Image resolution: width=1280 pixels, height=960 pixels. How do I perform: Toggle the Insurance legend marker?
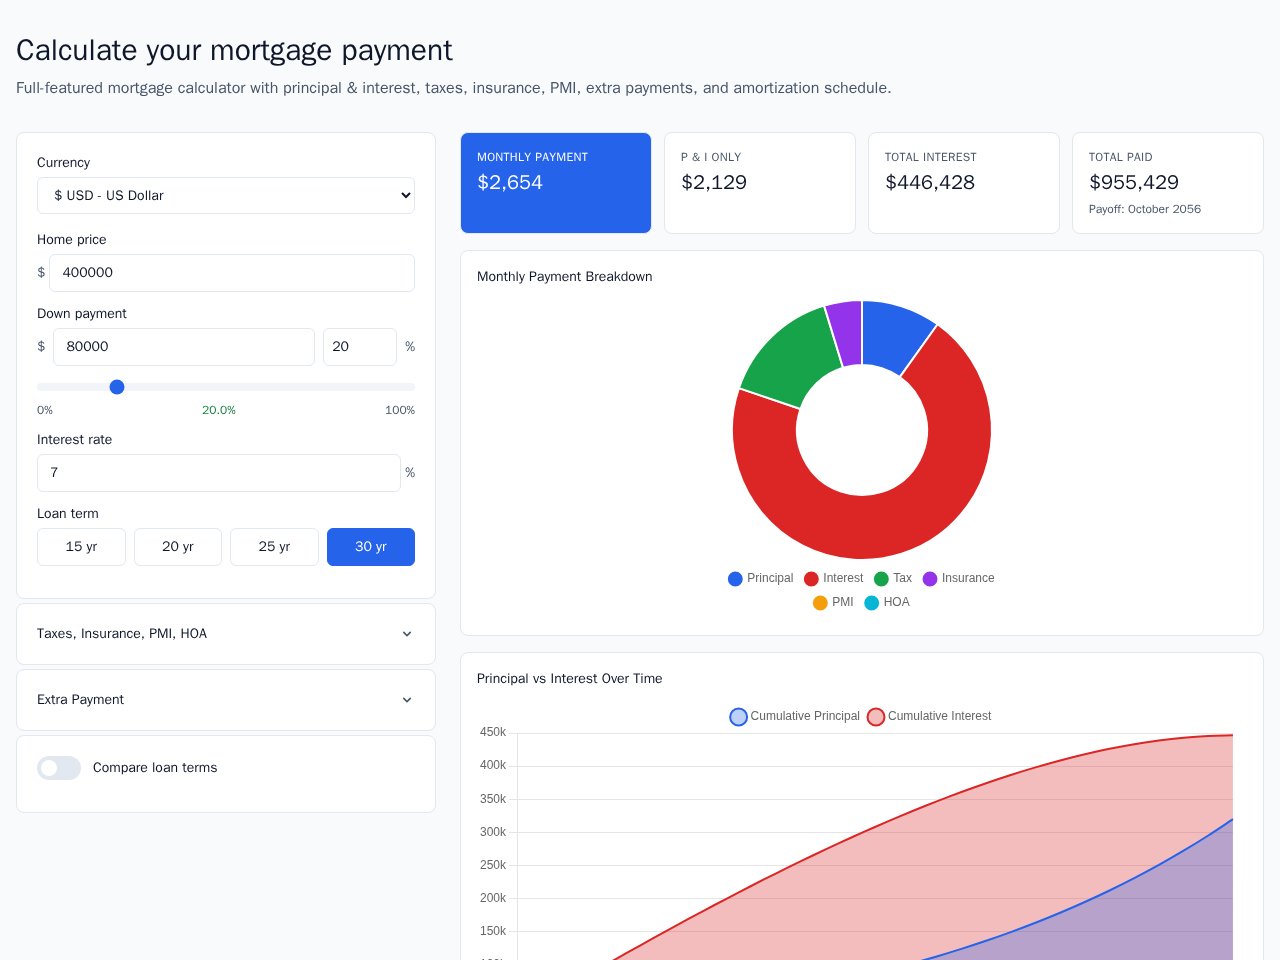(x=930, y=579)
